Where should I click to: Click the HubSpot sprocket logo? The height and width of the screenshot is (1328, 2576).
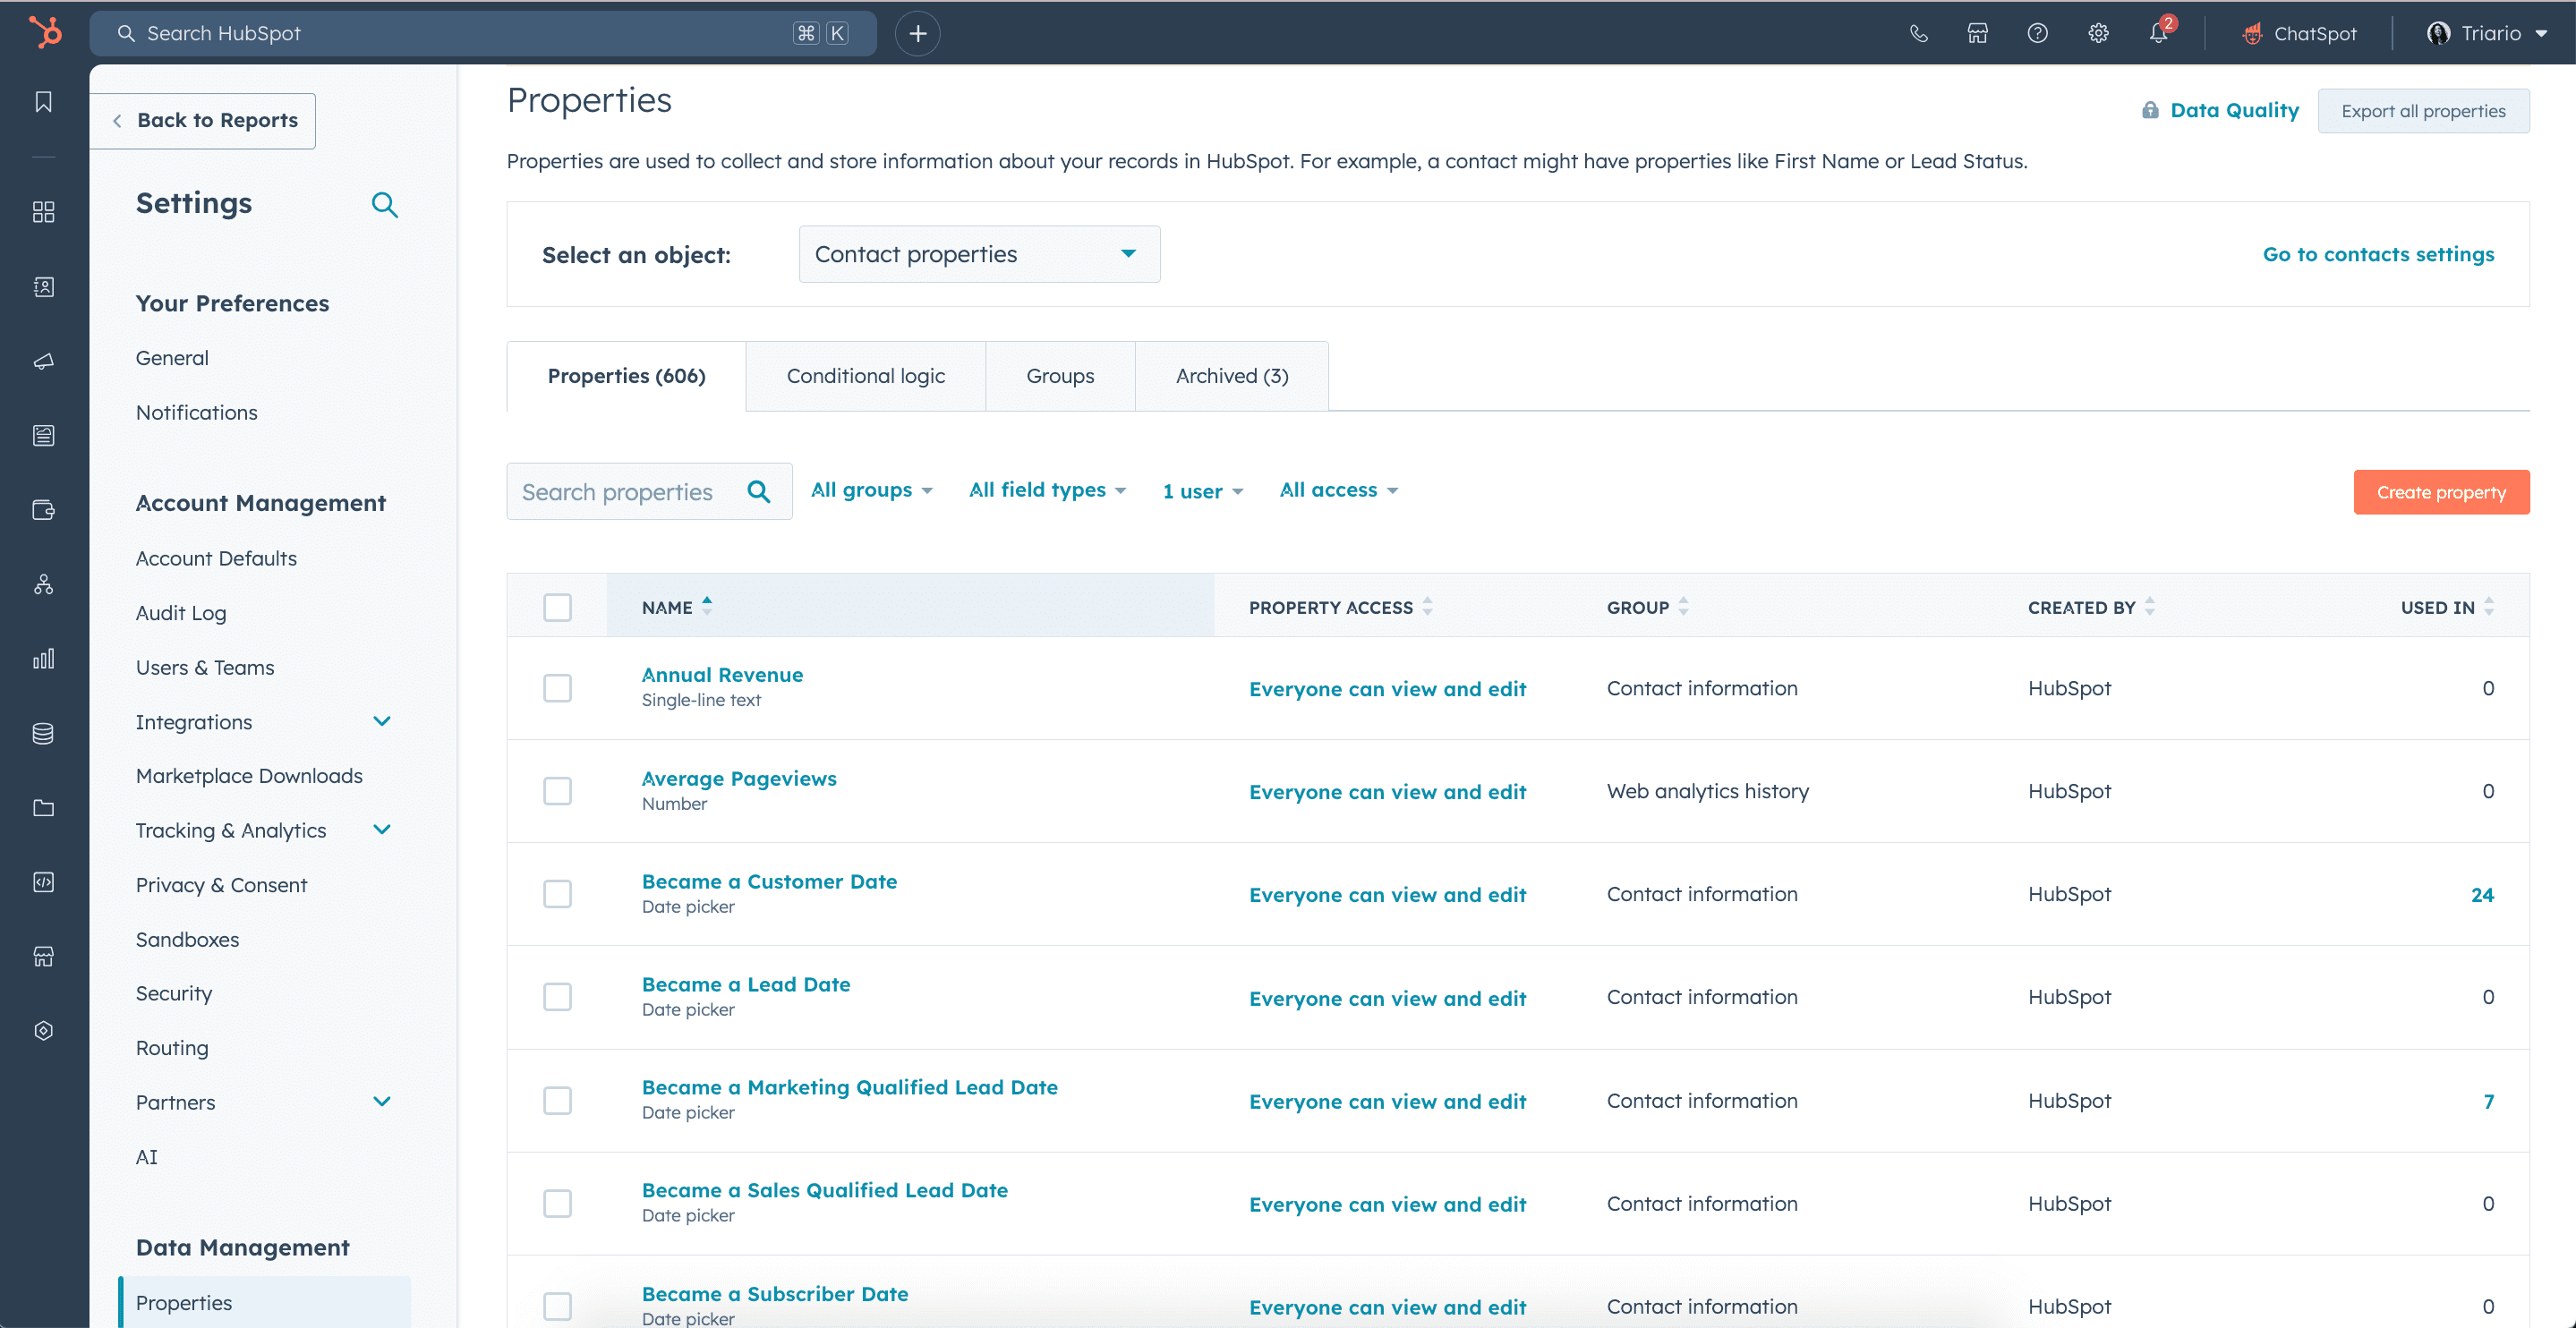coord(45,33)
